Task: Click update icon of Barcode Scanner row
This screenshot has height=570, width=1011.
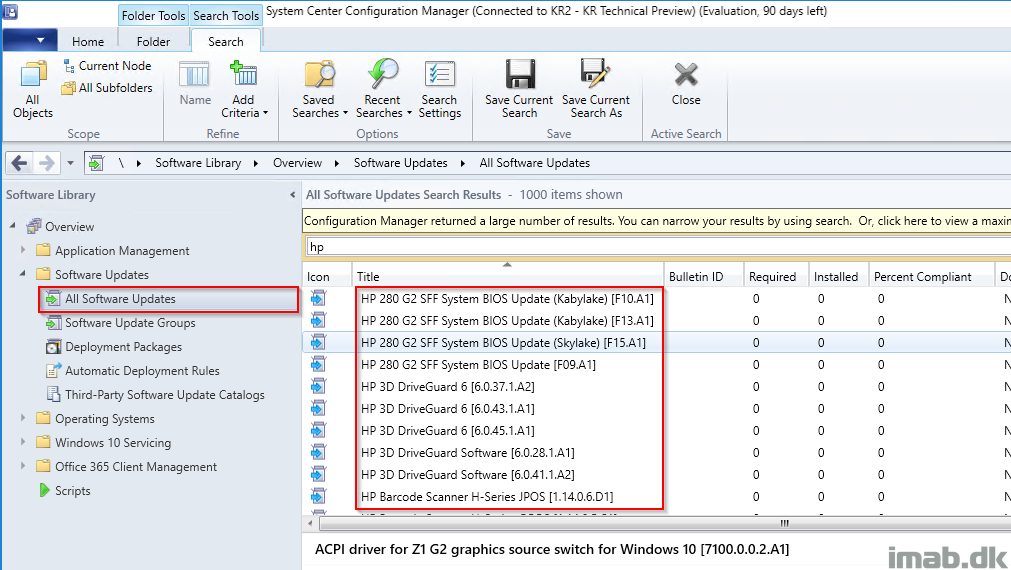Action: [318, 496]
